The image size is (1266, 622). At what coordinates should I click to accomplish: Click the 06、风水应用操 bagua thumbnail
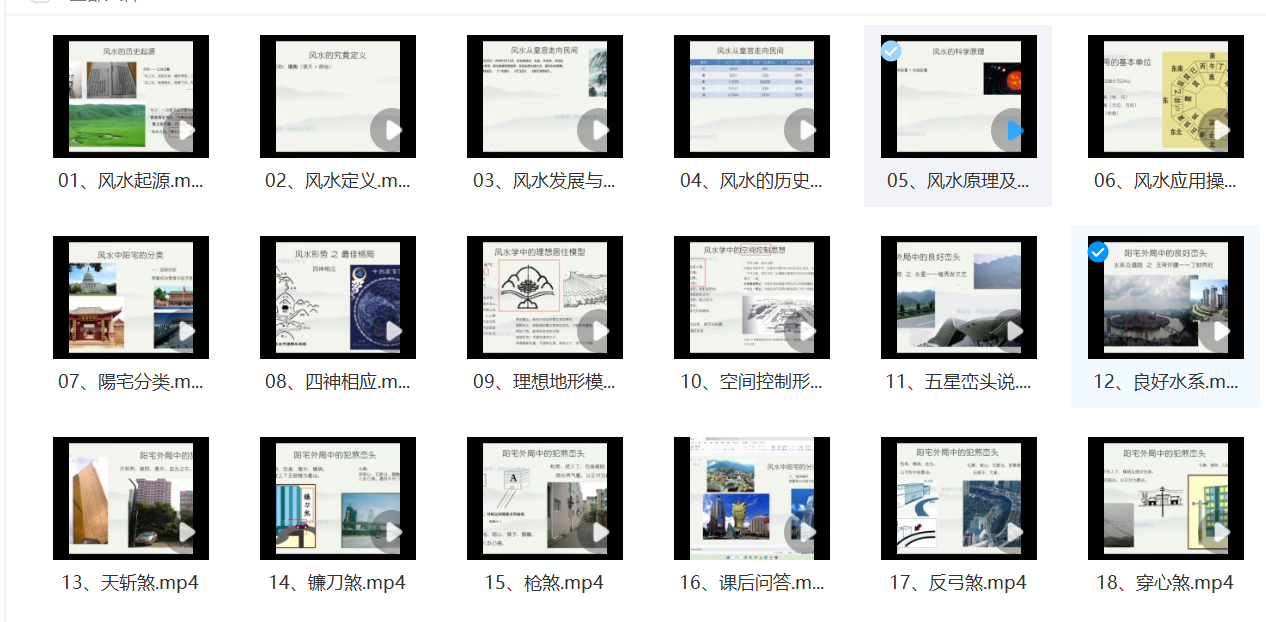click(x=1165, y=96)
